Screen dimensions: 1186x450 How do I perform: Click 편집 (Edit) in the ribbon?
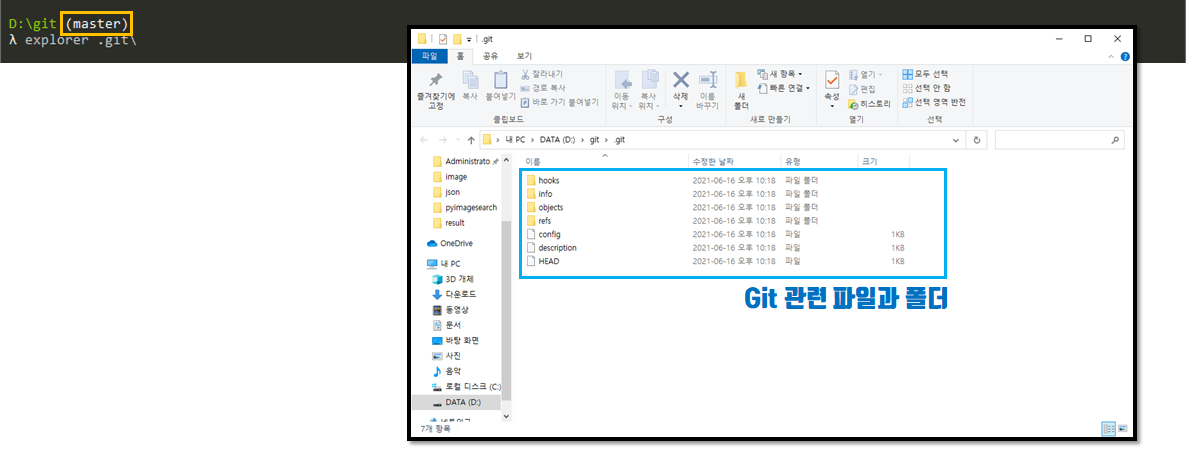click(x=862, y=89)
